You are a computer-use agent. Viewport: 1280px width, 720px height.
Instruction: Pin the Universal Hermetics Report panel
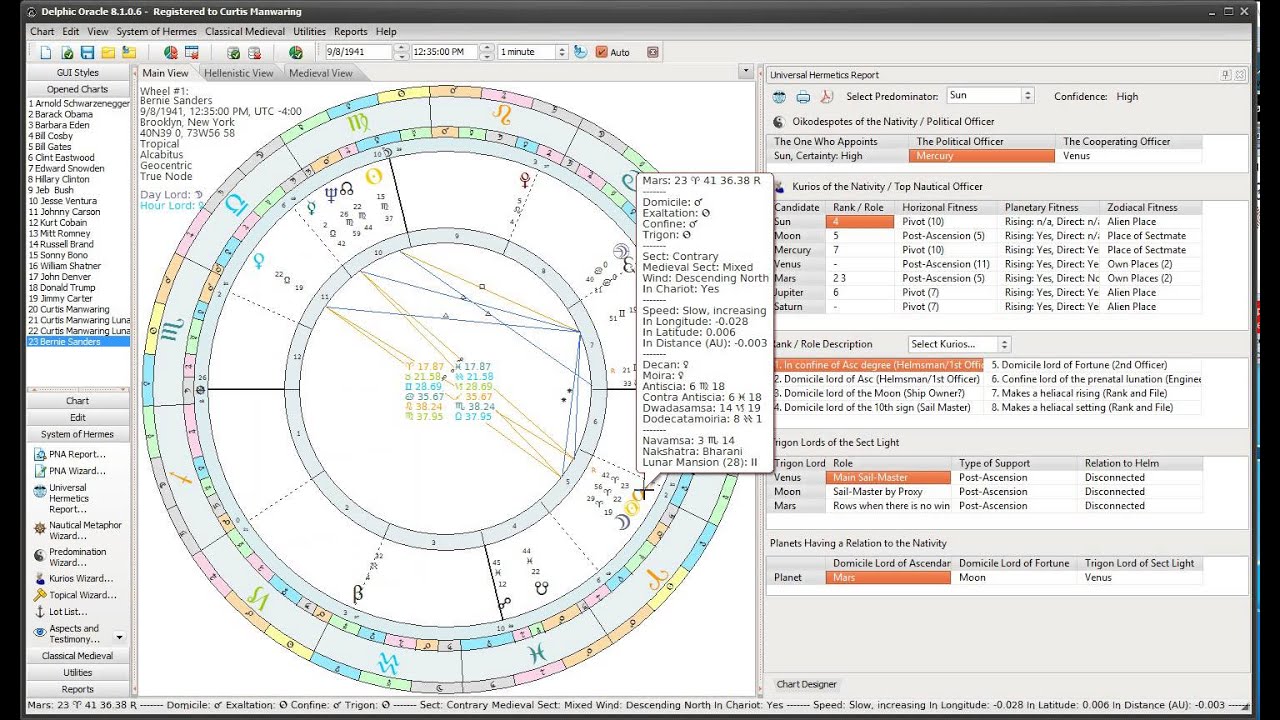click(x=1226, y=75)
